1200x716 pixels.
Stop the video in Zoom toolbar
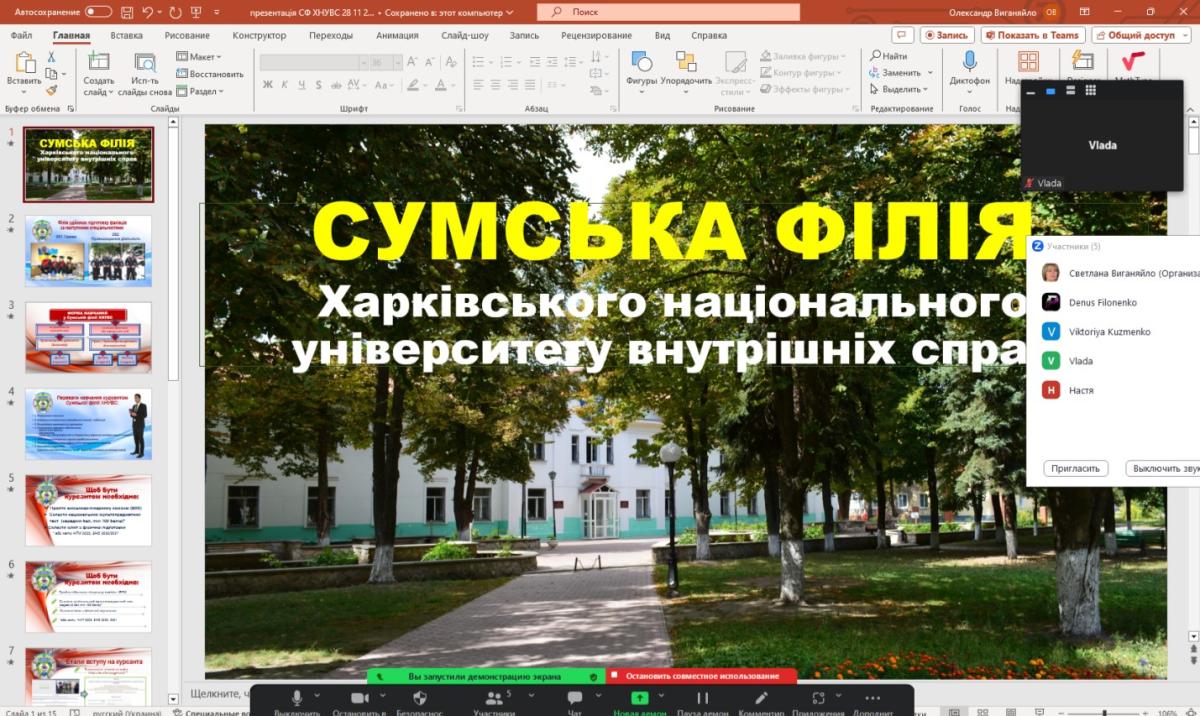point(359,698)
